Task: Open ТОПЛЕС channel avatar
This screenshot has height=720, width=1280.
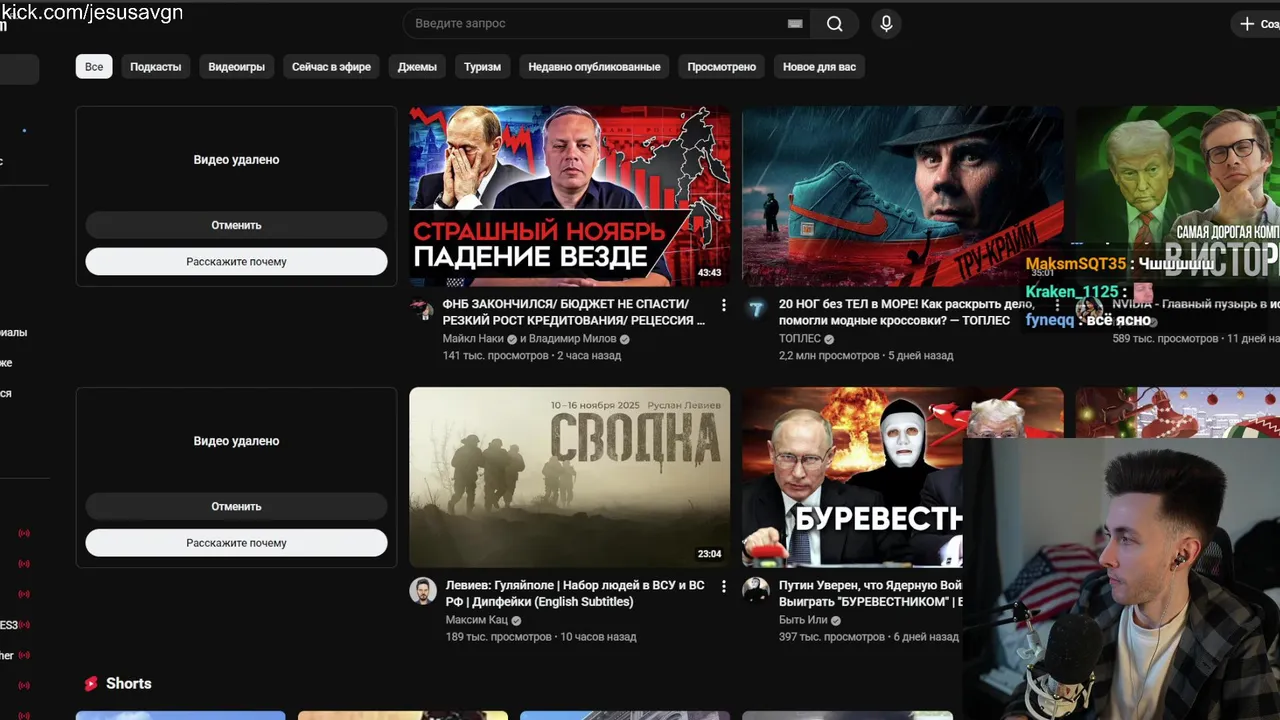Action: 756,309
